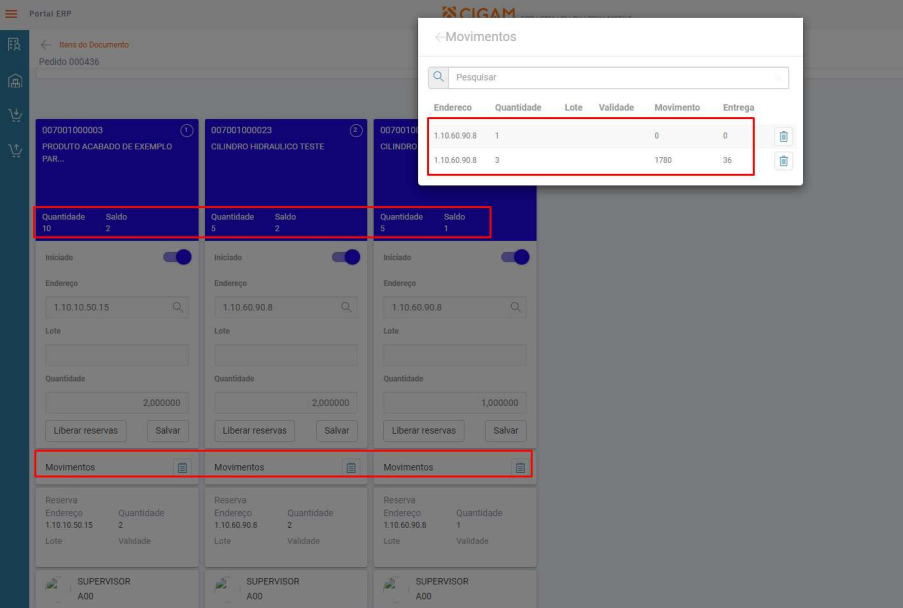
Task: Click Salvar in CILINDRO HIDRAULICO TESTE card
Action: [x=337, y=430]
